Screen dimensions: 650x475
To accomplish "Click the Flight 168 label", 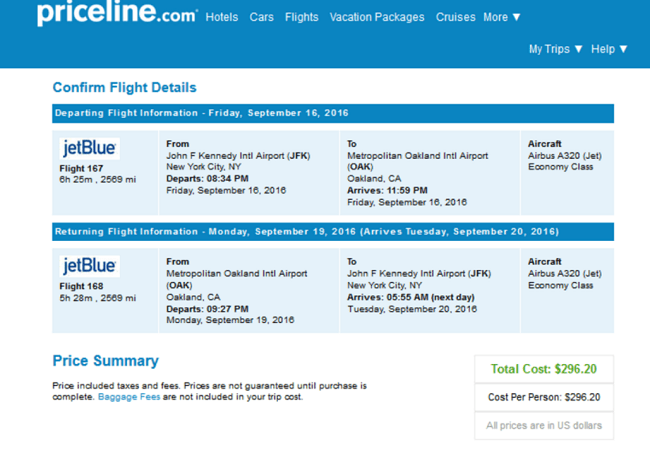I will coord(81,286).
